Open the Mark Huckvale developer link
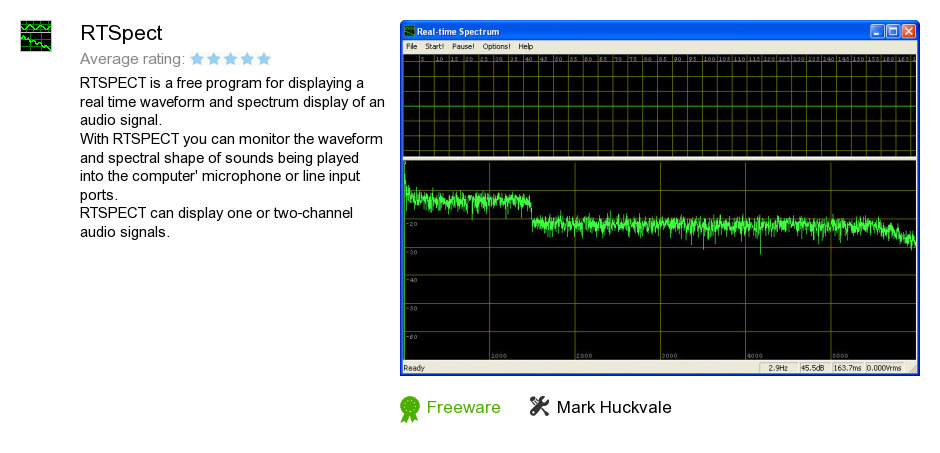Screen dimensions: 940x453 click(614, 407)
